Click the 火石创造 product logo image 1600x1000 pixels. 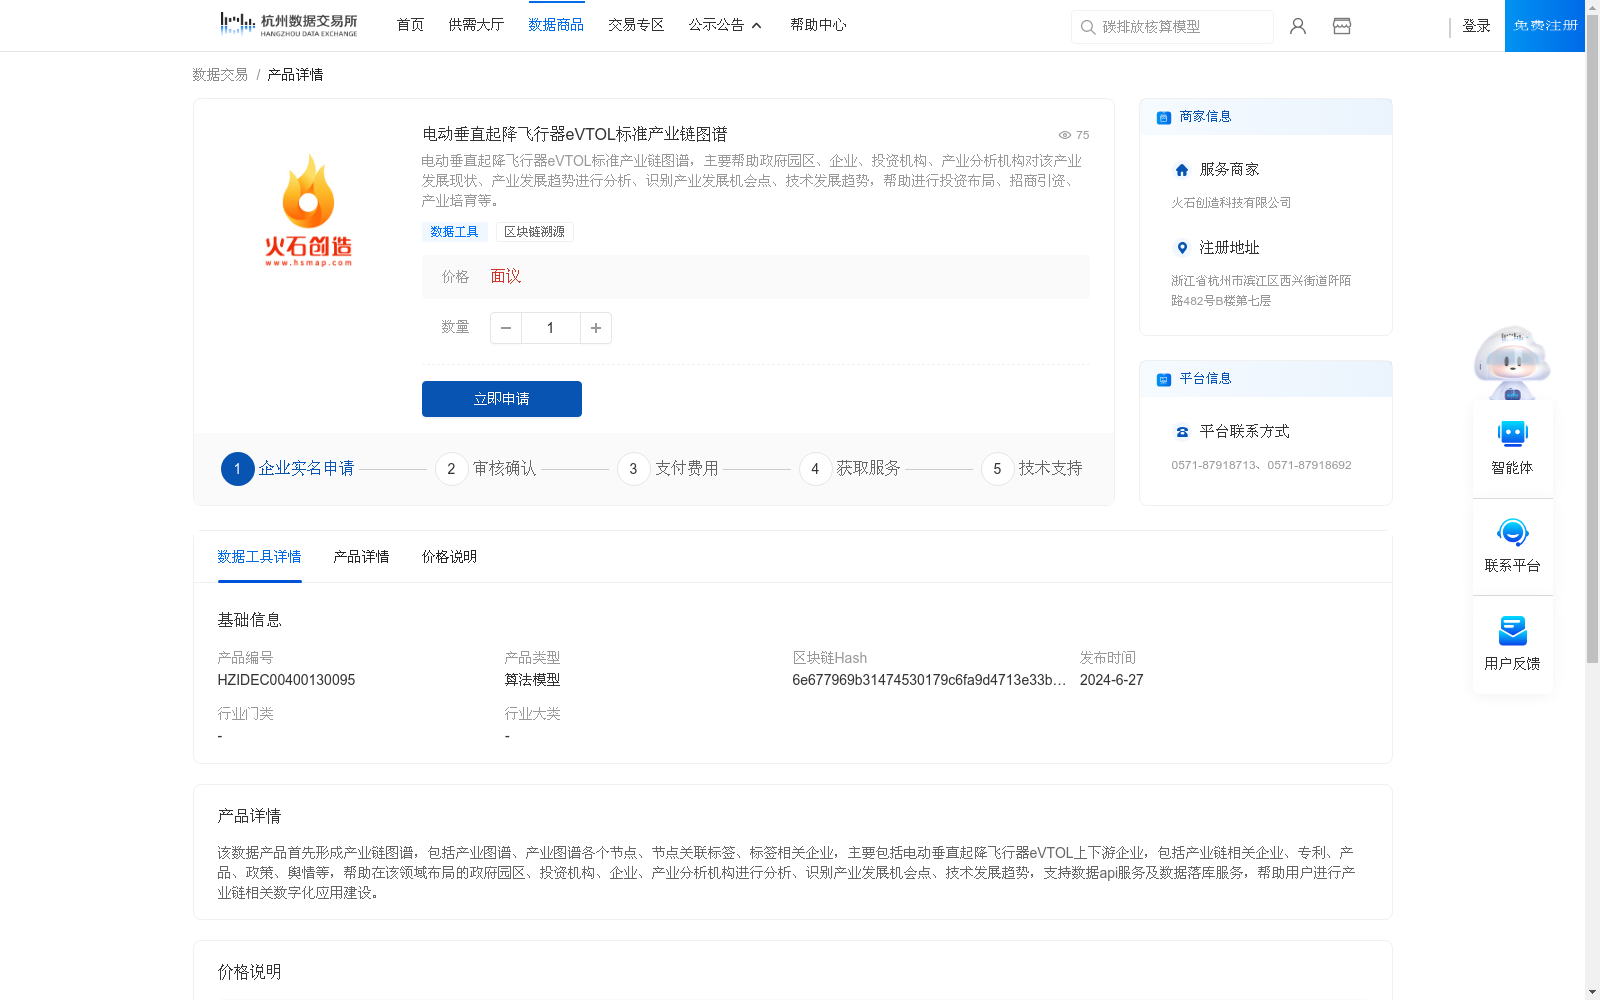(308, 211)
